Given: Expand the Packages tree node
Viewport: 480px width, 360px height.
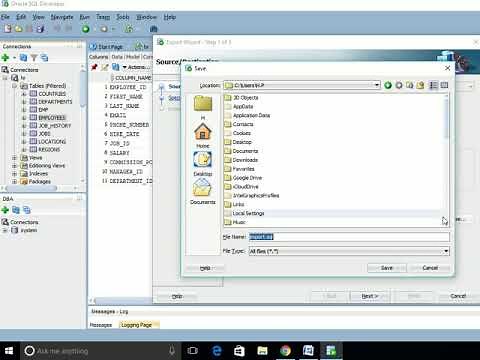Looking at the screenshot, I should tap(14, 182).
